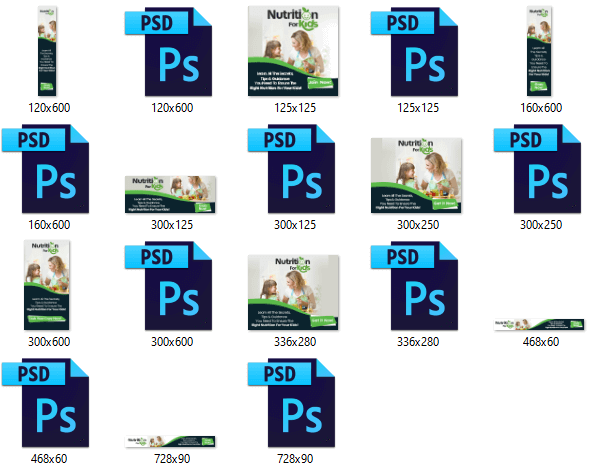Select the 120x600 PSD file icon
The height and width of the screenshot is (475, 599).
click(x=168, y=52)
